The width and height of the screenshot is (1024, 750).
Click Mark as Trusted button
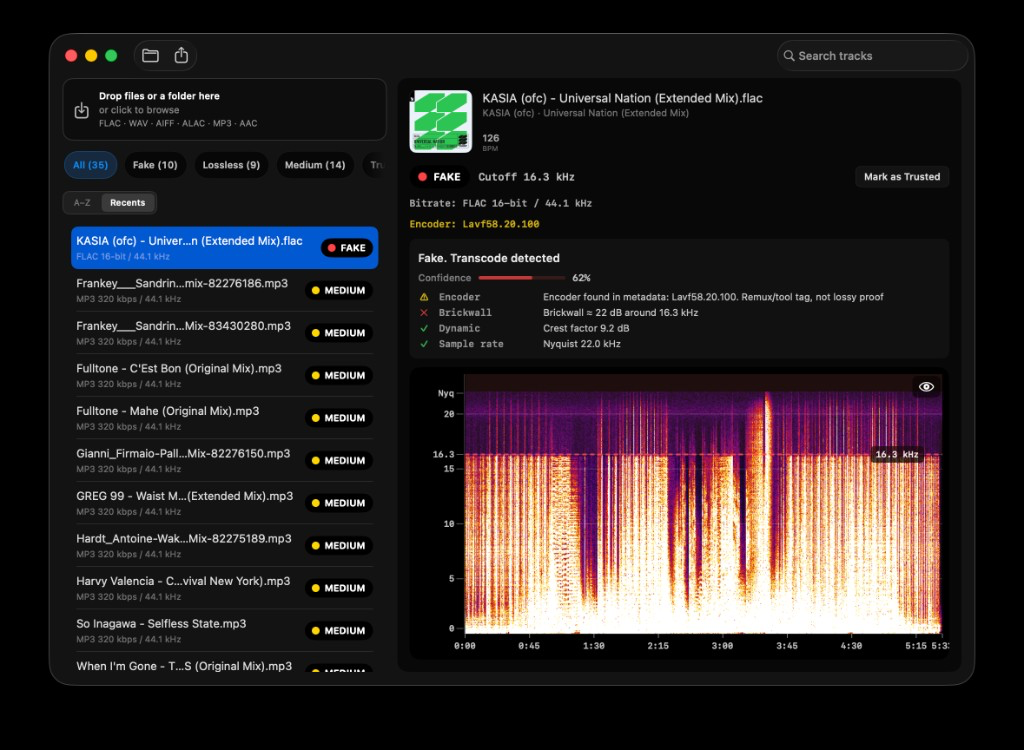tap(902, 177)
